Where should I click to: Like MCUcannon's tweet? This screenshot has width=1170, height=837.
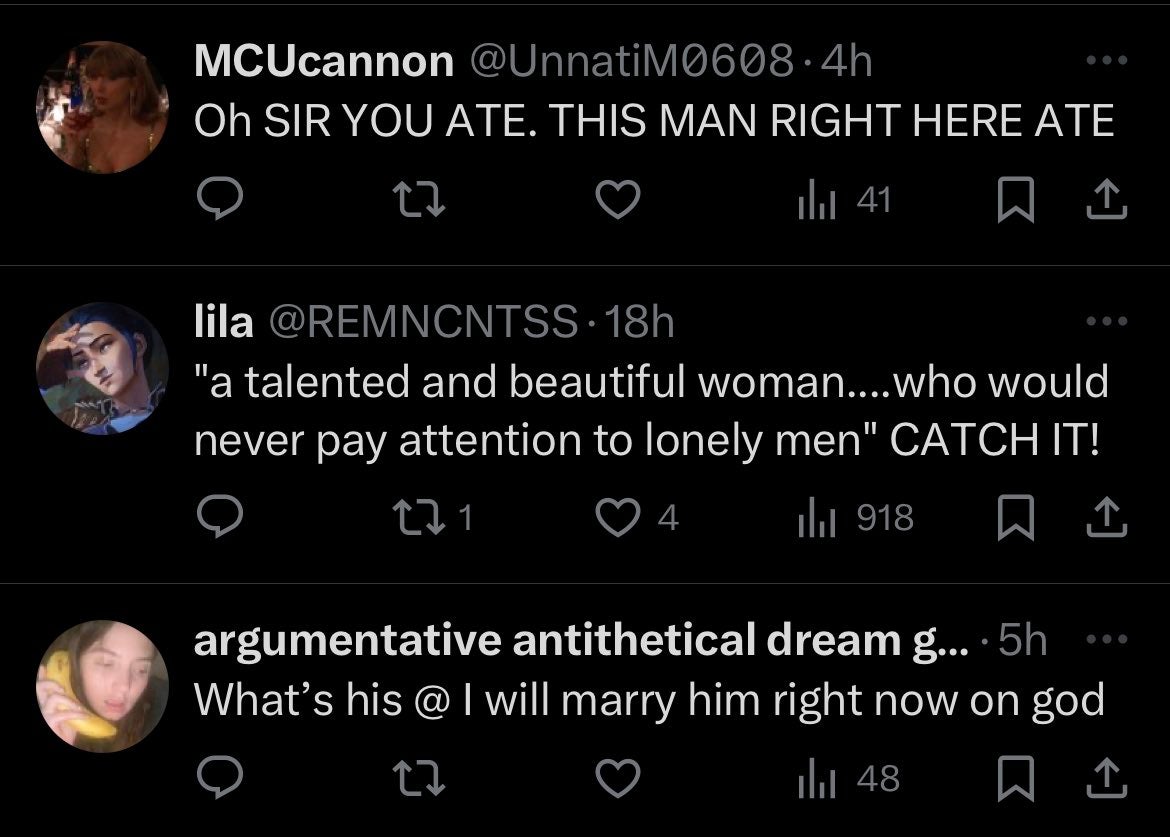[617, 203]
